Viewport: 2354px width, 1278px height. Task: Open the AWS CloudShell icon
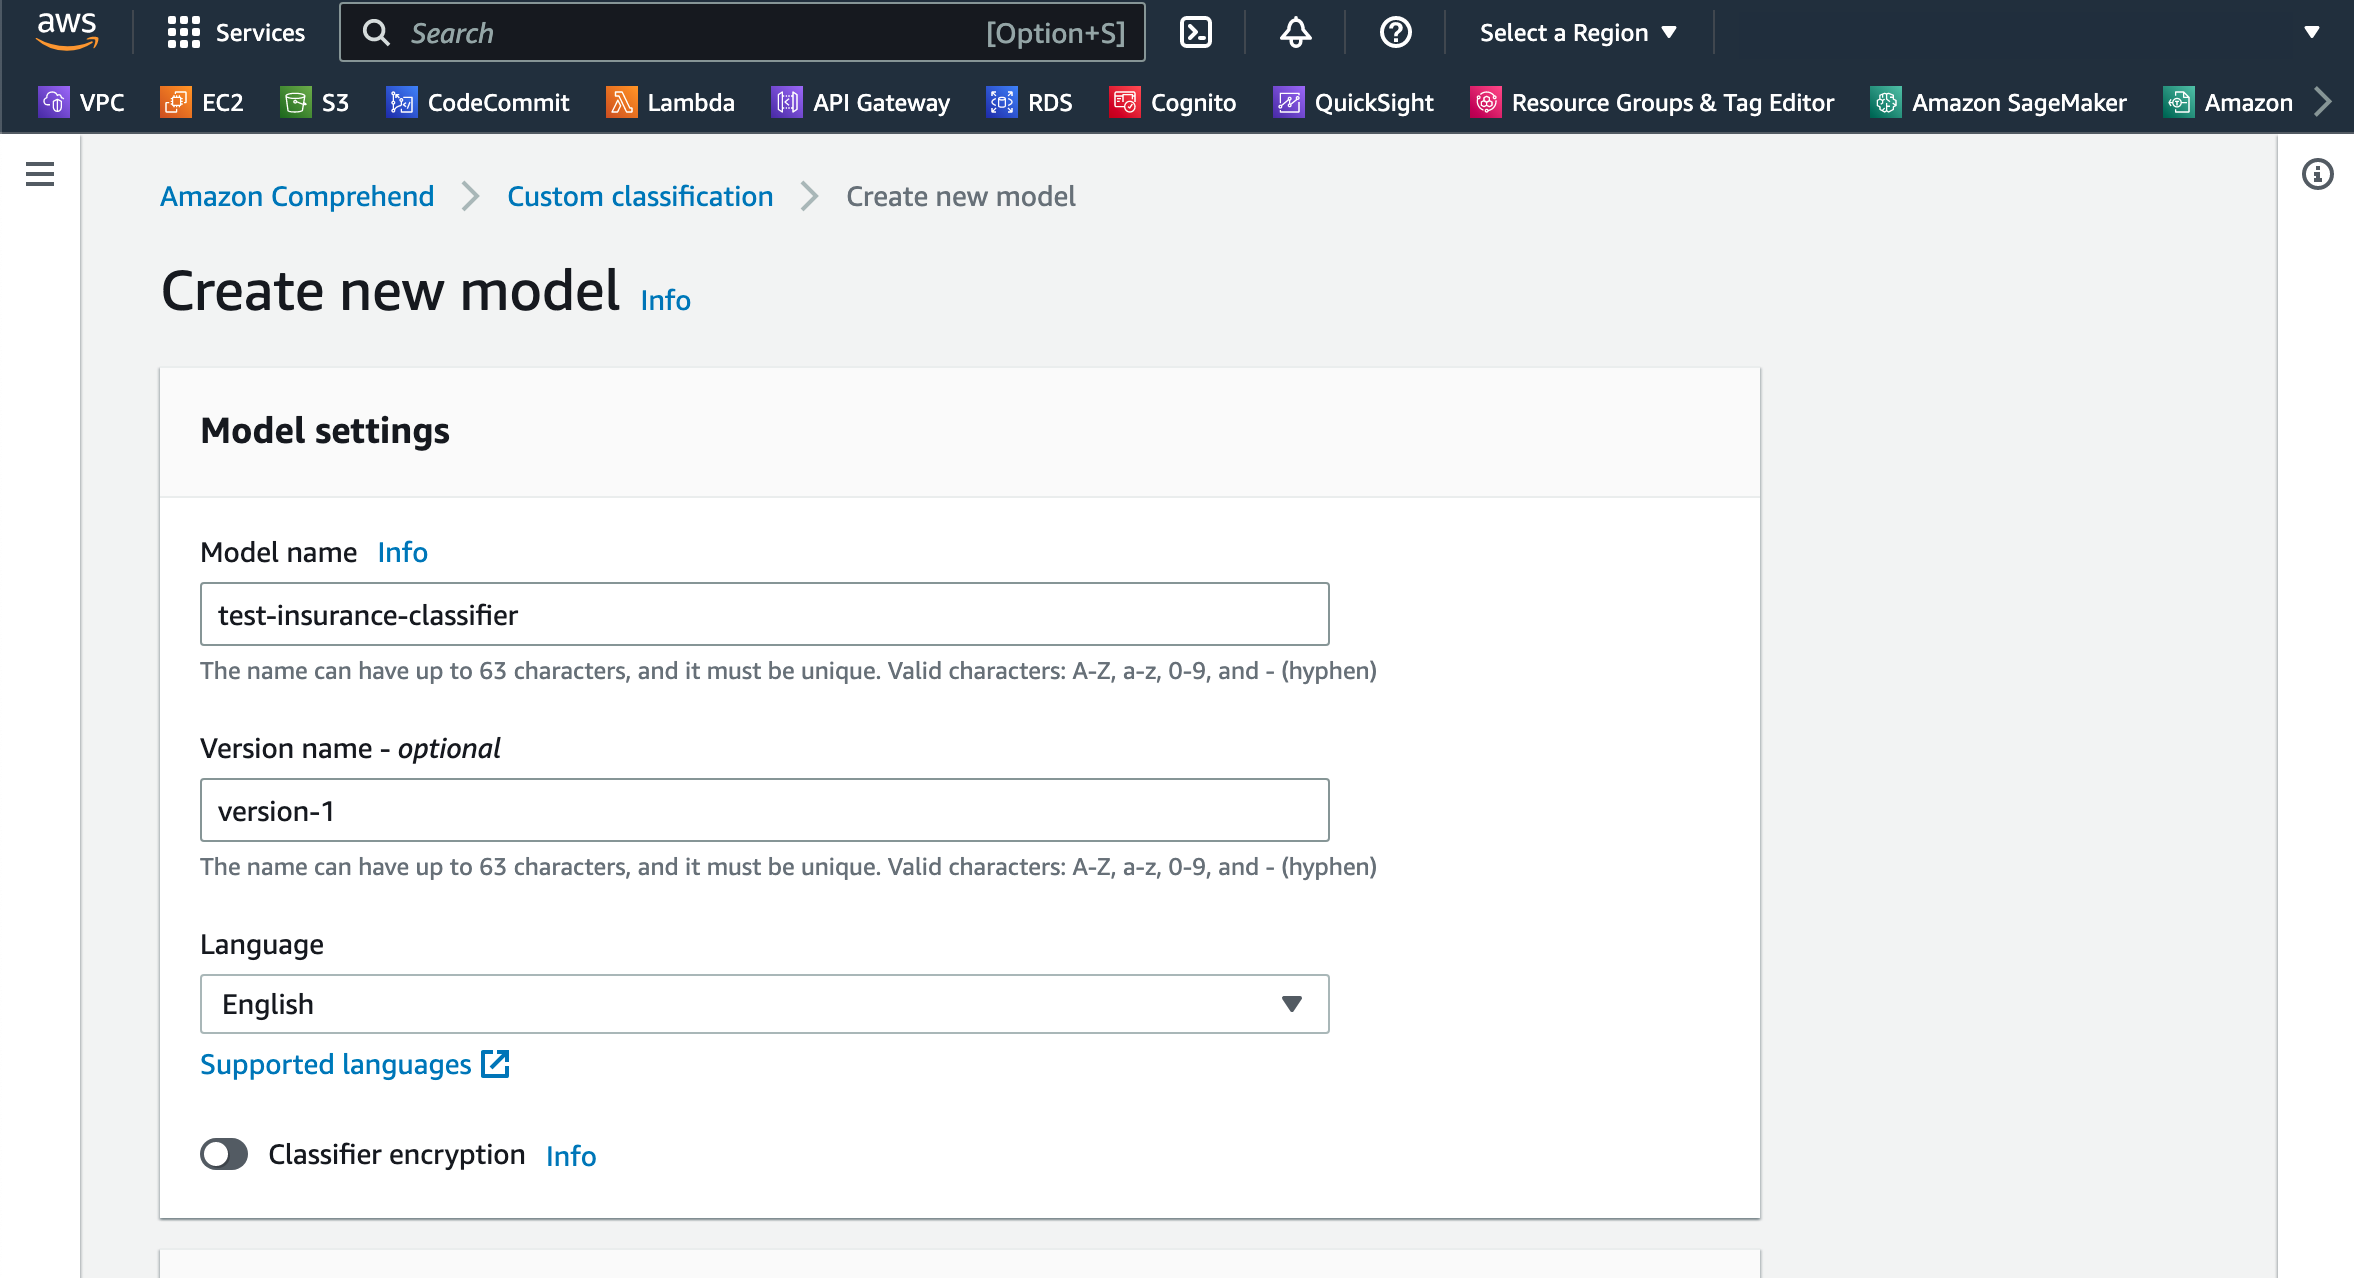click(1196, 33)
